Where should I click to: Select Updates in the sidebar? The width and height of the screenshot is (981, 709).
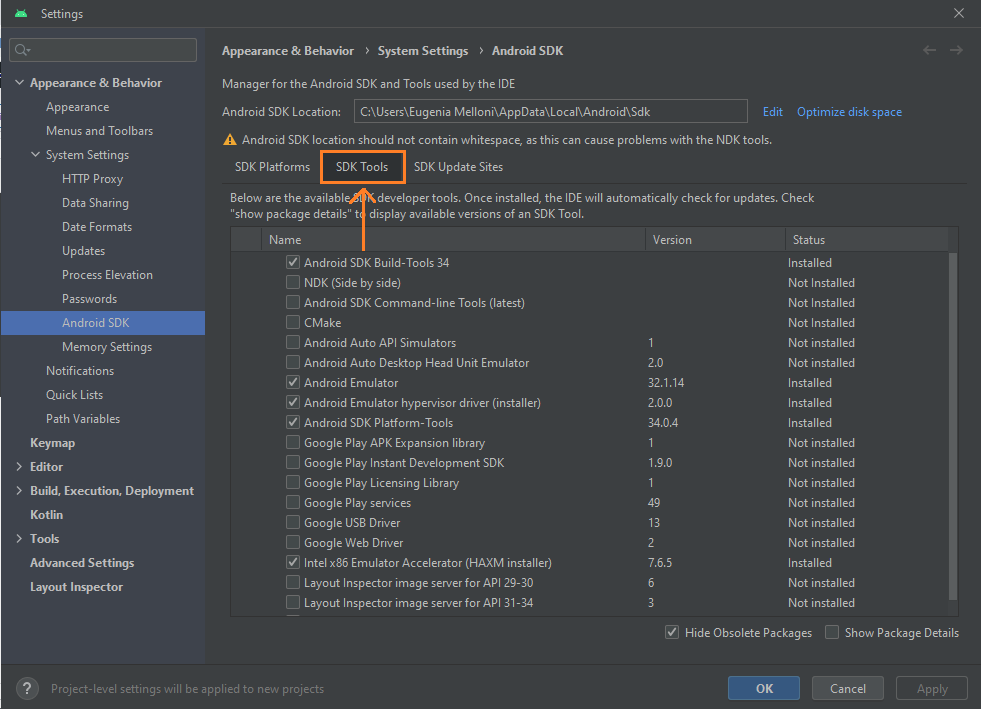click(83, 251)
